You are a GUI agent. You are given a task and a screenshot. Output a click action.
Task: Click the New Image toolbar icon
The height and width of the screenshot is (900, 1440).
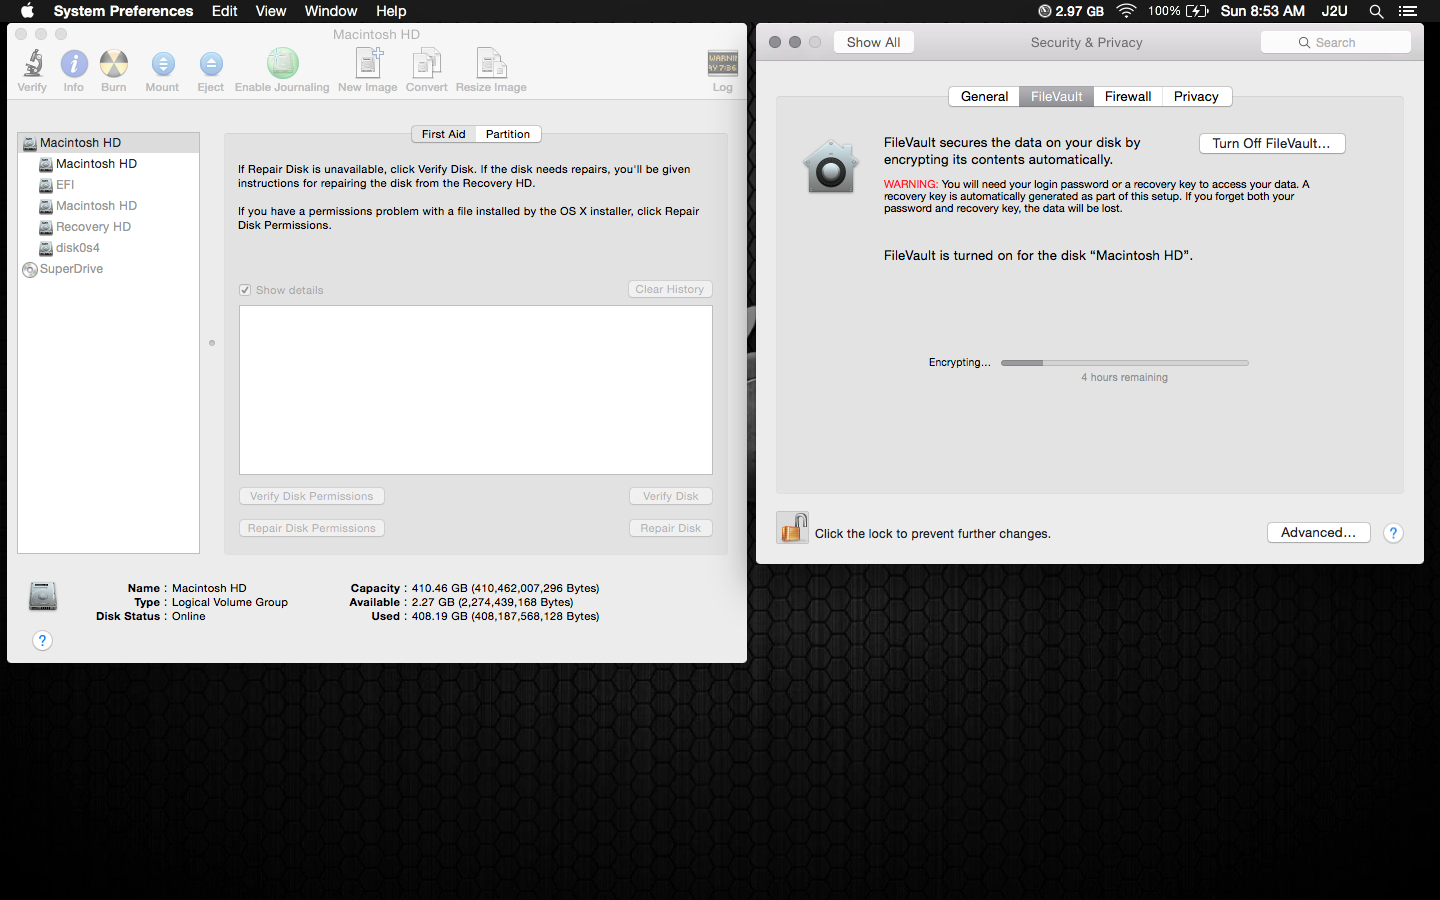[369, 63]
